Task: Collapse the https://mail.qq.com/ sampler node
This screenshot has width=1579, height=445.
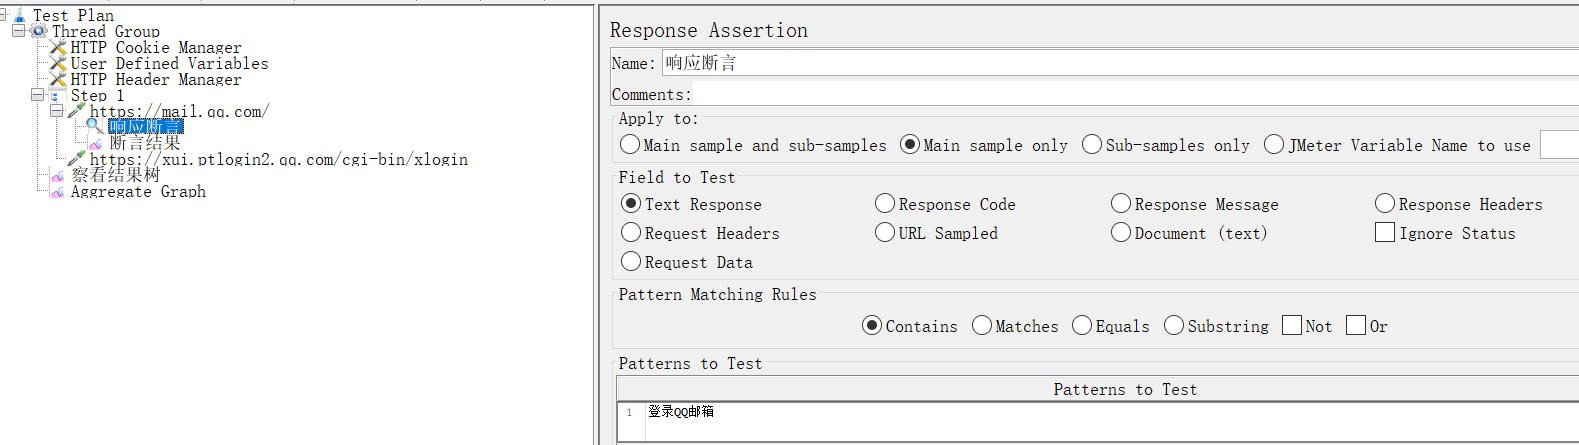Action: 56,111
